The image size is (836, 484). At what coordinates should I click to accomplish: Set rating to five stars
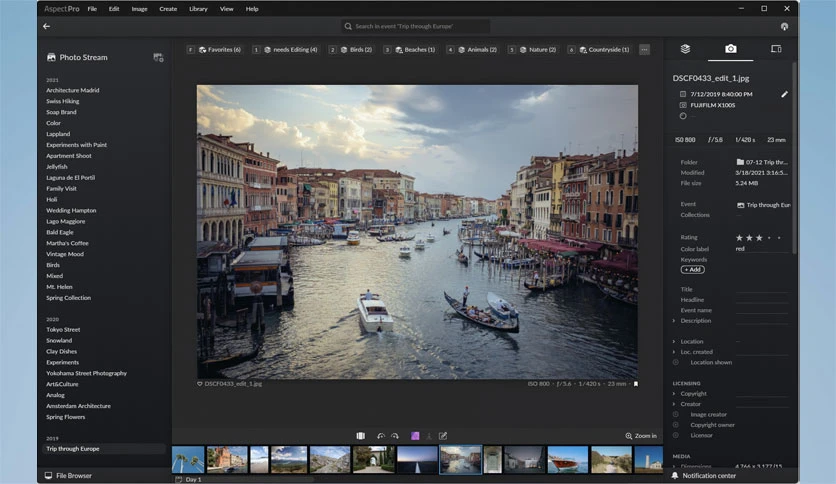pos(779,238)
